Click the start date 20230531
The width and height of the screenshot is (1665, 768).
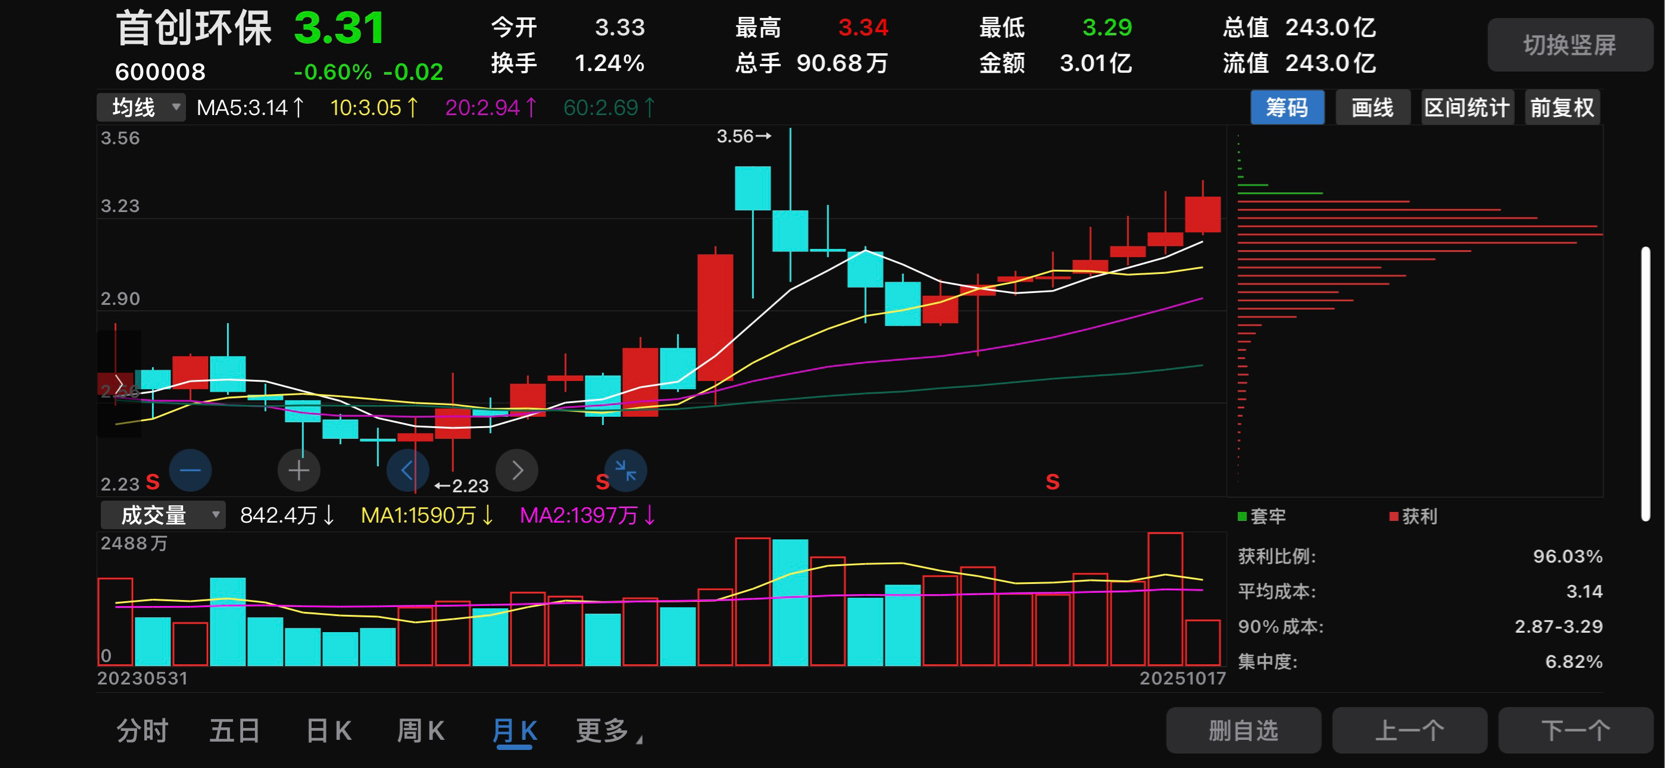pos(142,678)
